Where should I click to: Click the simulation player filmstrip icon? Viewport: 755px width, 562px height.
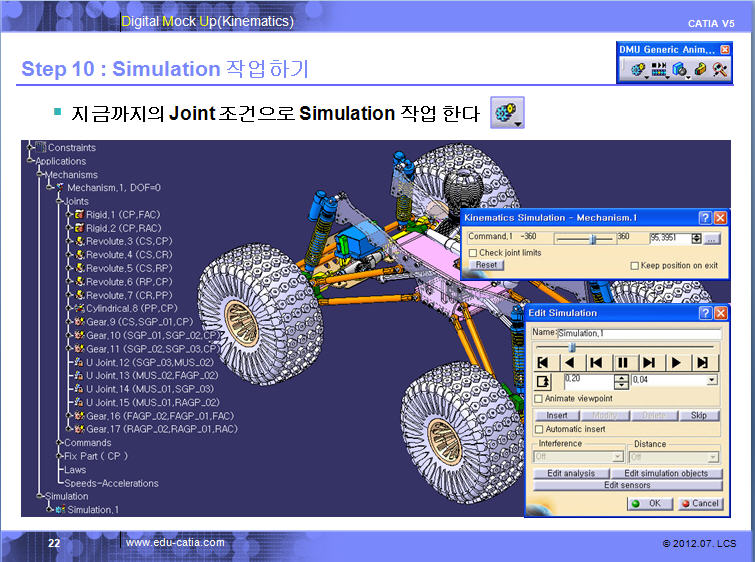[x=658, y=69]
